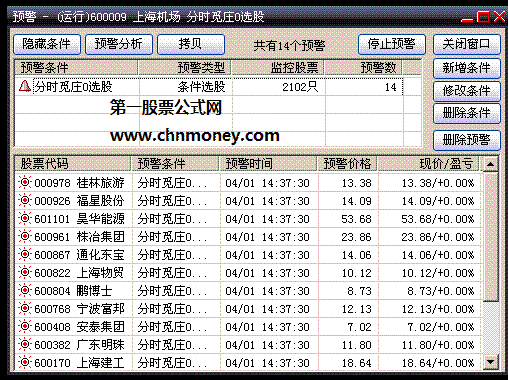This screenshot has height=380, width=508.
Task: Click 12.13/+0.00% profit cell
Action: pos(430,309)
